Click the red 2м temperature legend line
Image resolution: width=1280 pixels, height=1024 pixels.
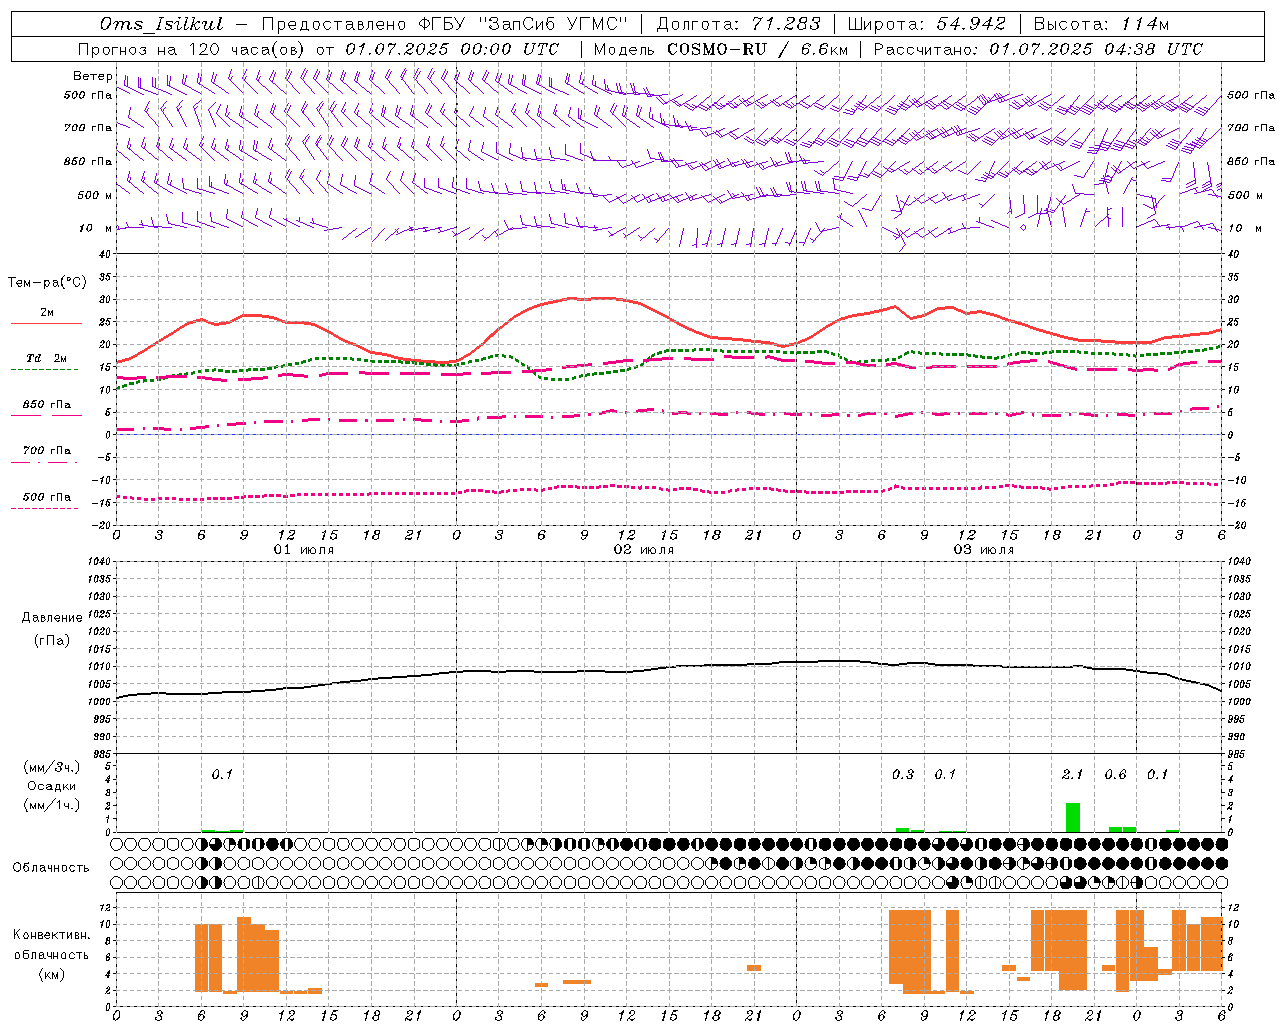coord(46,324)
